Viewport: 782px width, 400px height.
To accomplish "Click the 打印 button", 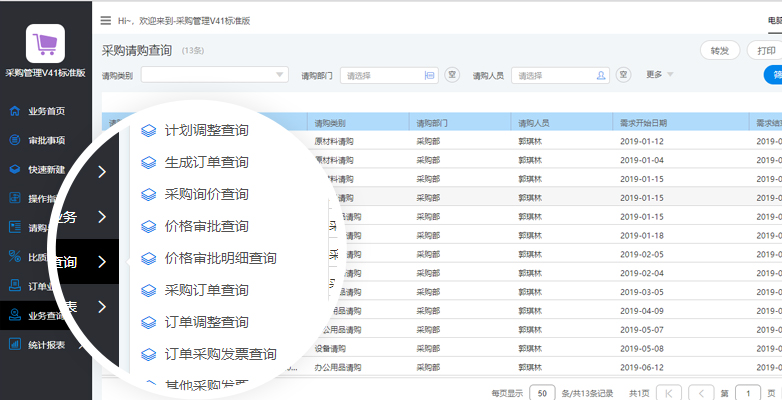I will click(x=765, y=50).
